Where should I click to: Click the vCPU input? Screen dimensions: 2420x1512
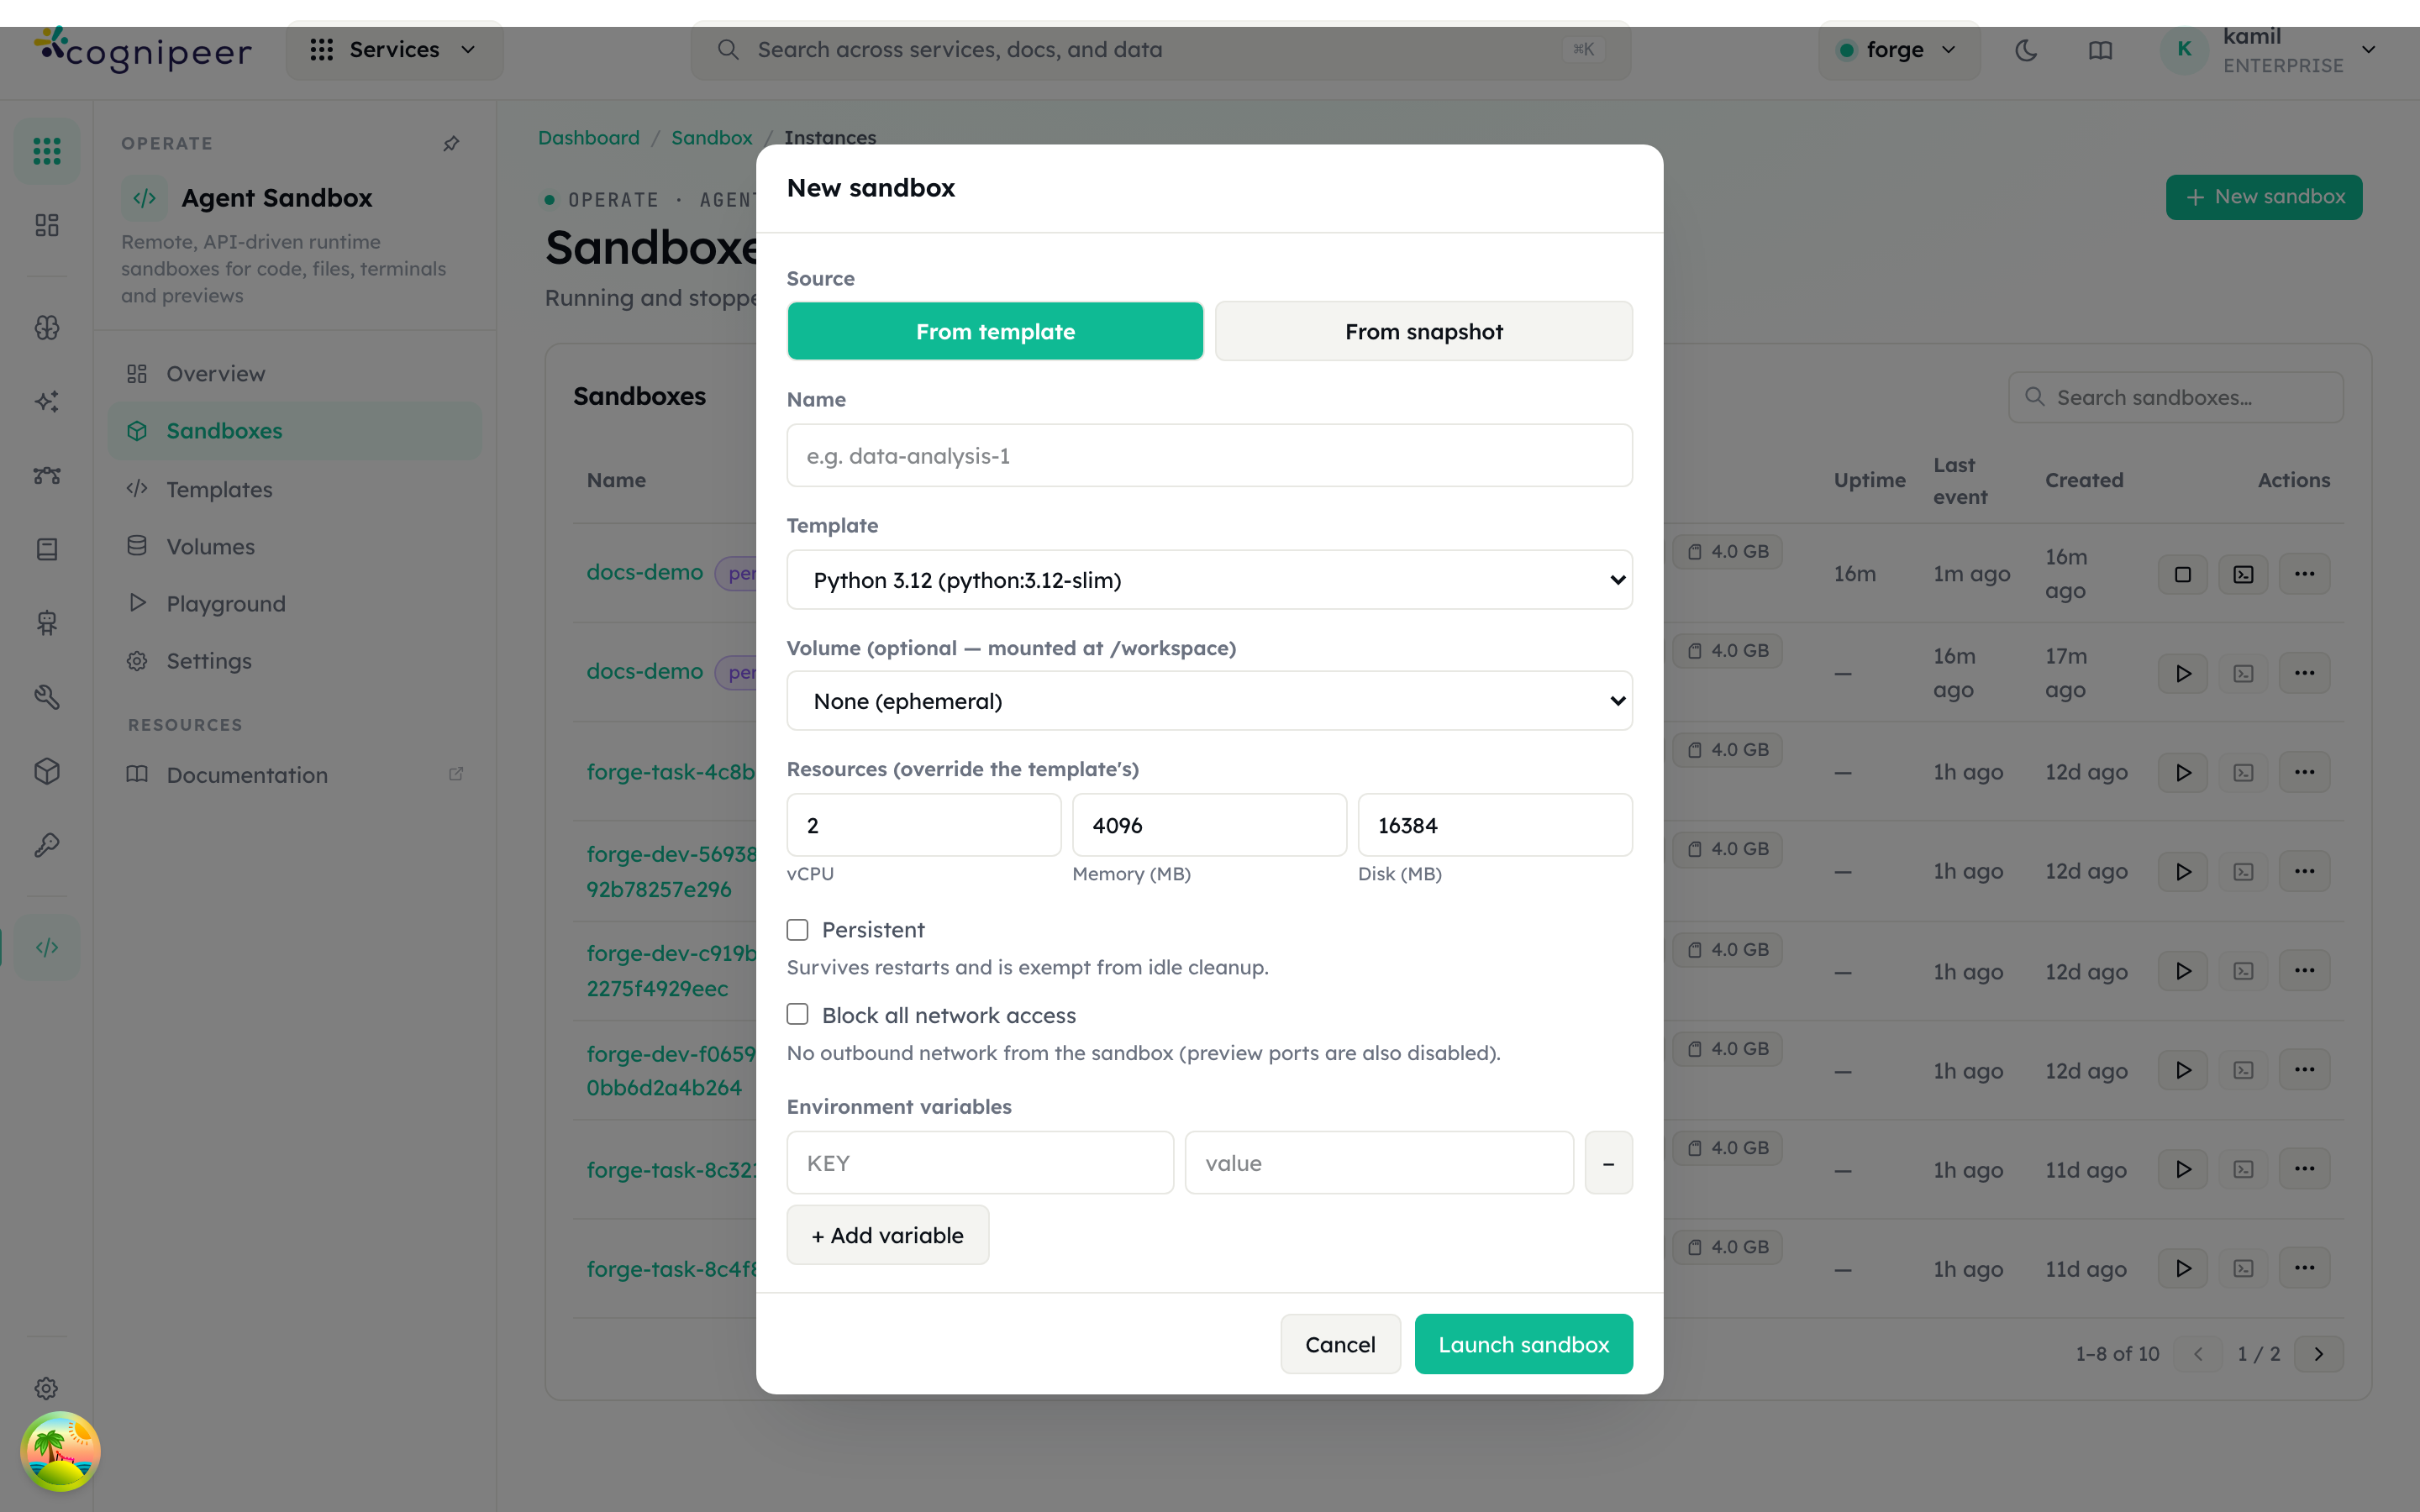coord(923,825)
